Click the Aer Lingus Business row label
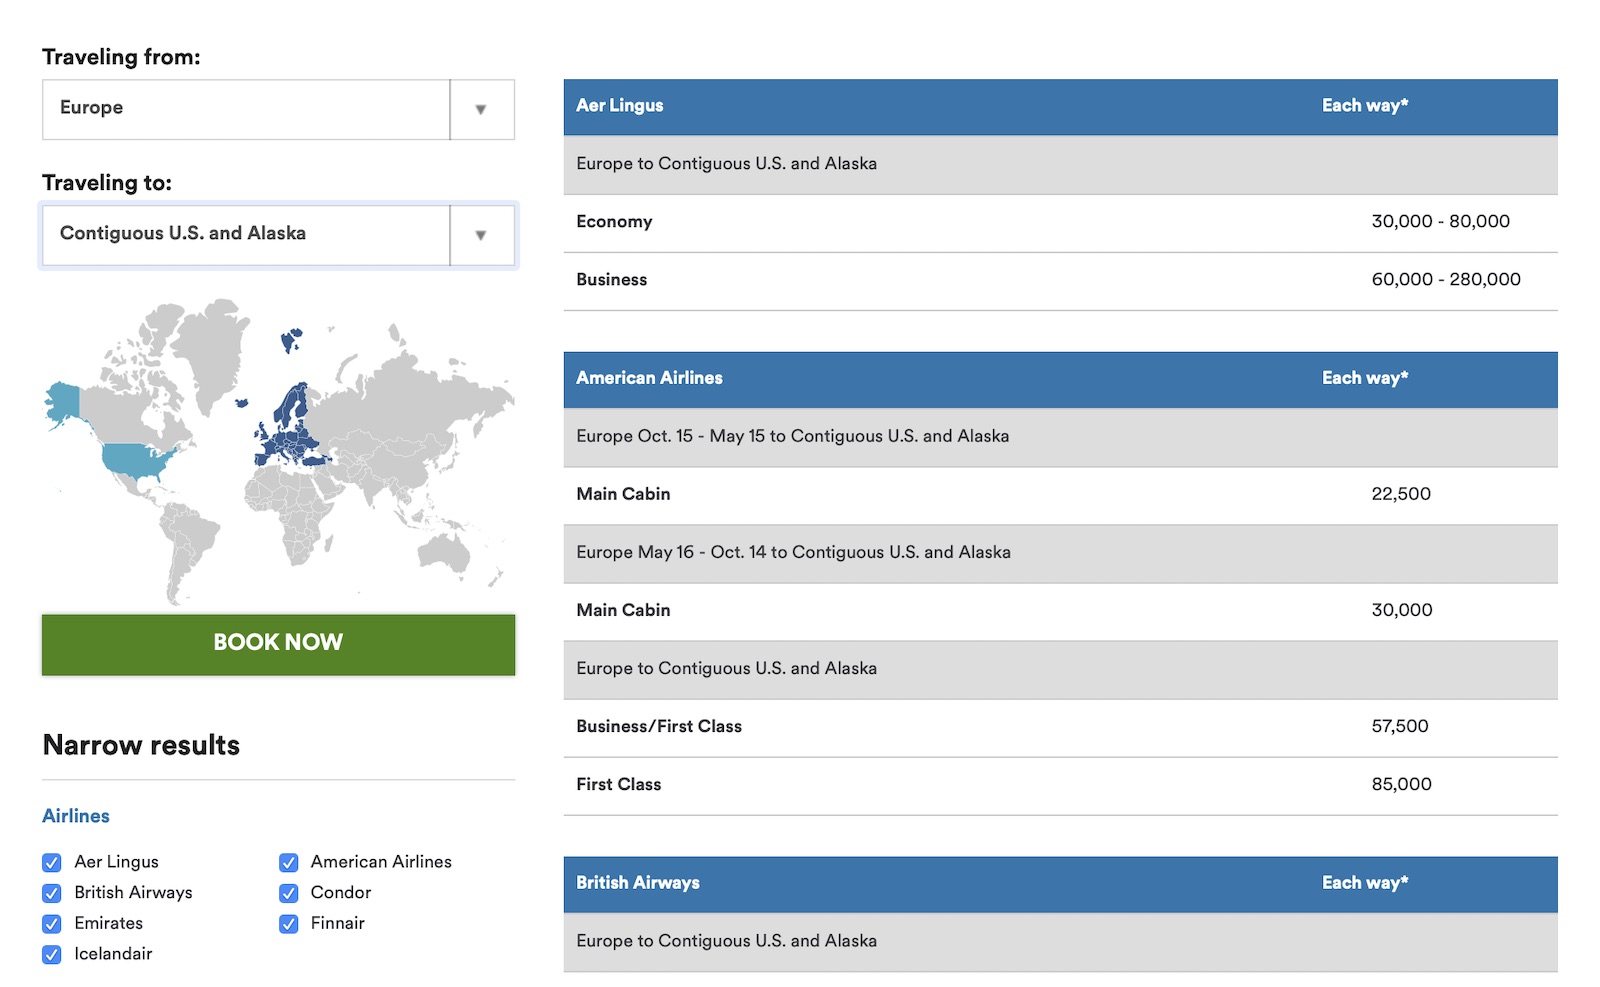This screenshot has height=987, width=1600. 612,280
